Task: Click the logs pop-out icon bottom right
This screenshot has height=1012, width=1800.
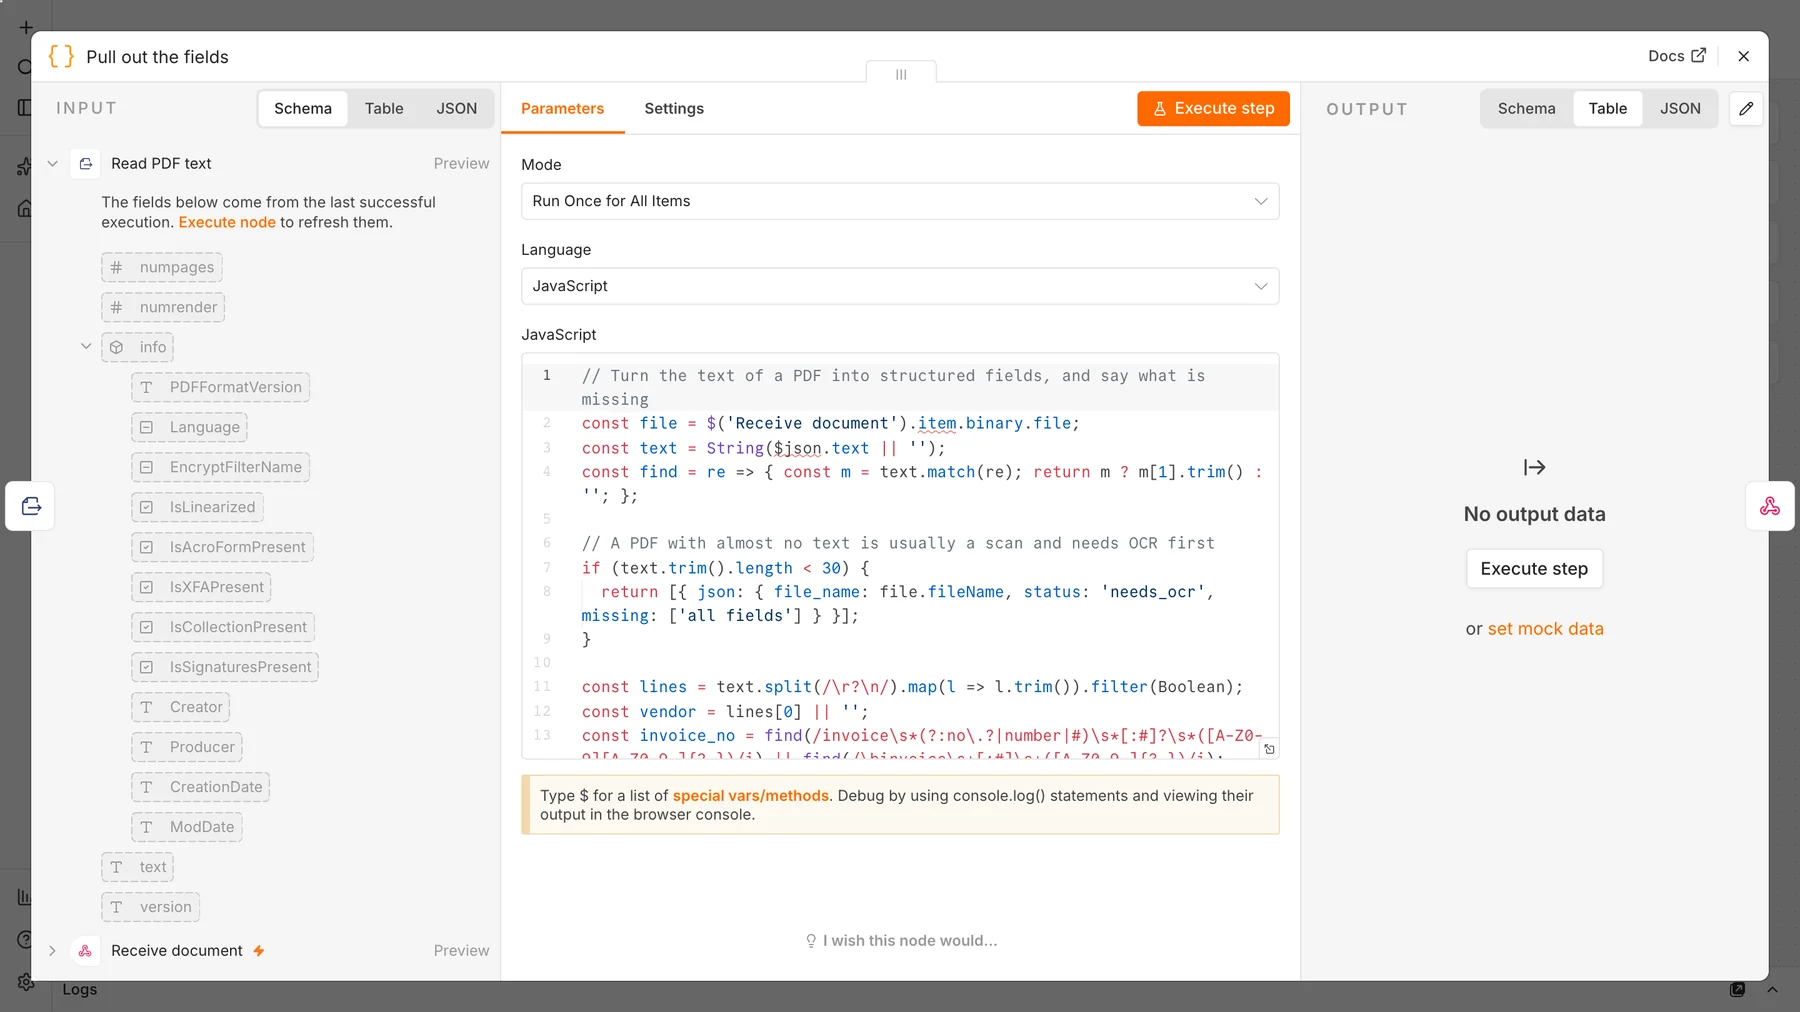Action: [1737, 989]
